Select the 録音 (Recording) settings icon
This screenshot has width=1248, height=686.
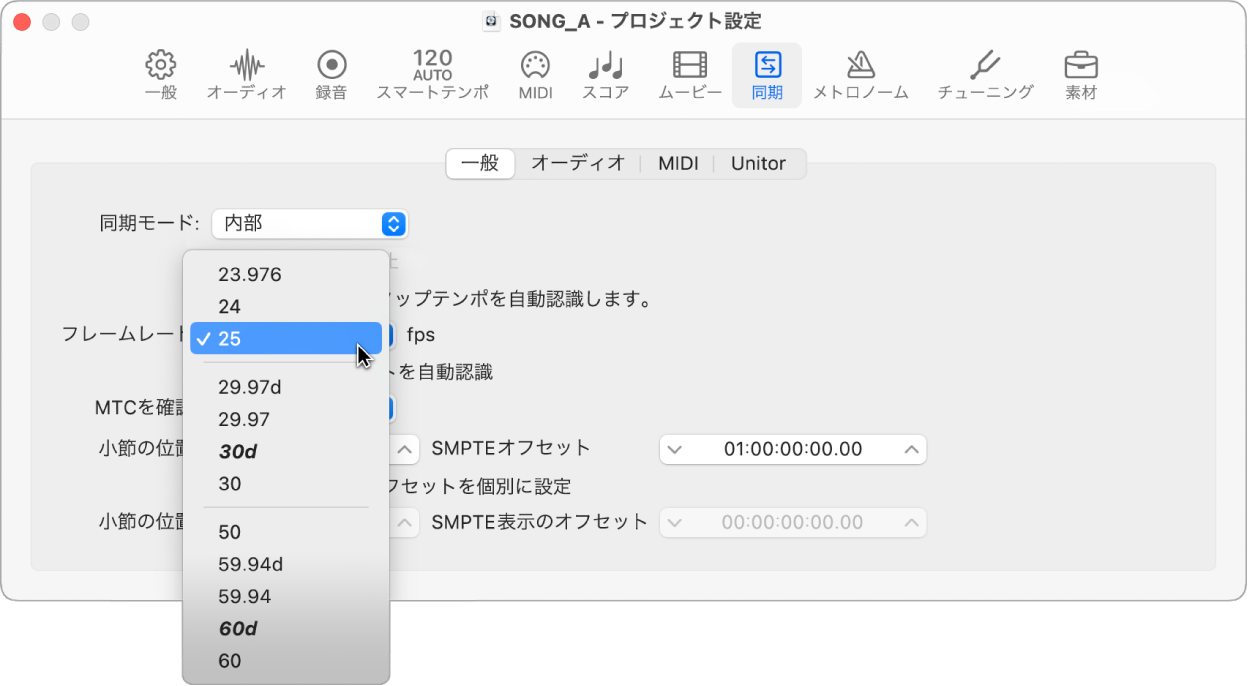tap(331, 75)
